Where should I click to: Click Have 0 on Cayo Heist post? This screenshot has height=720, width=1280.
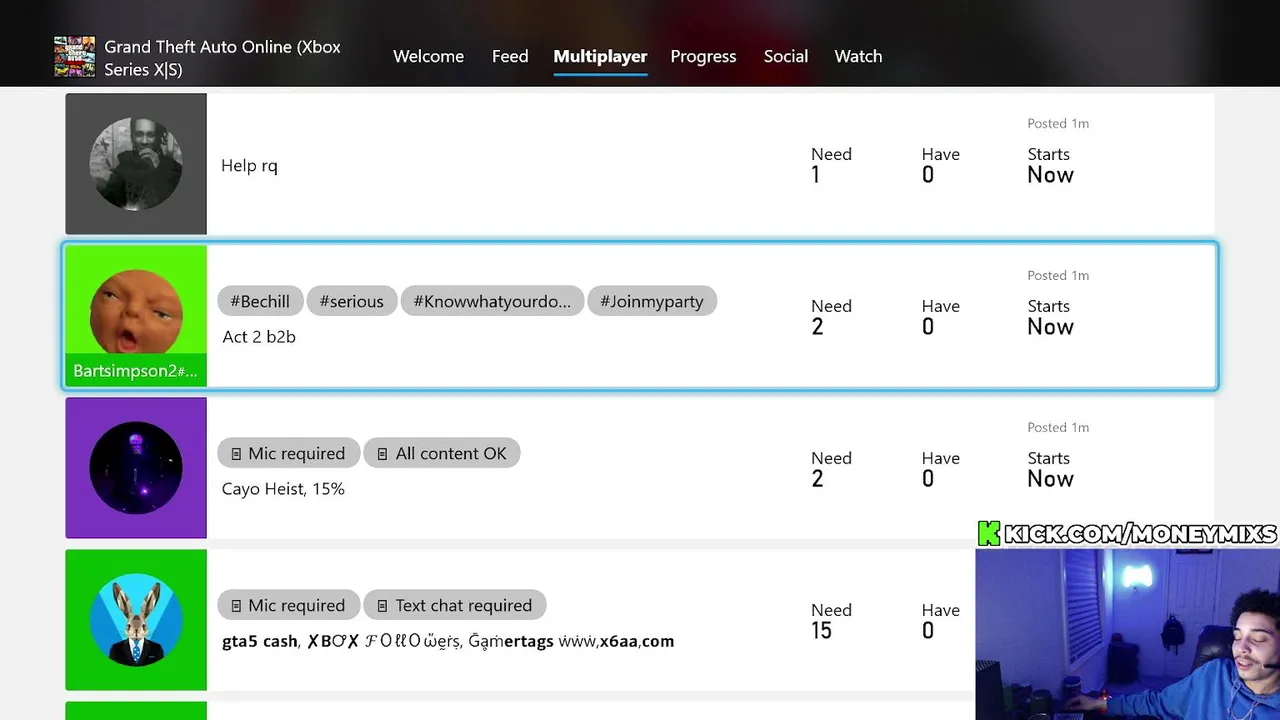coord(940,469)
